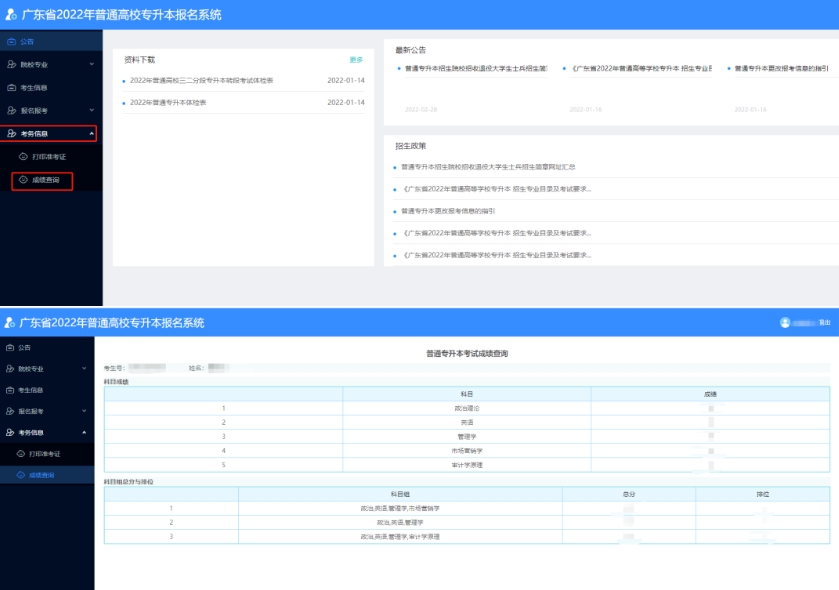Click the 英语 subject cell
The image size is (839, 590).
467,422
